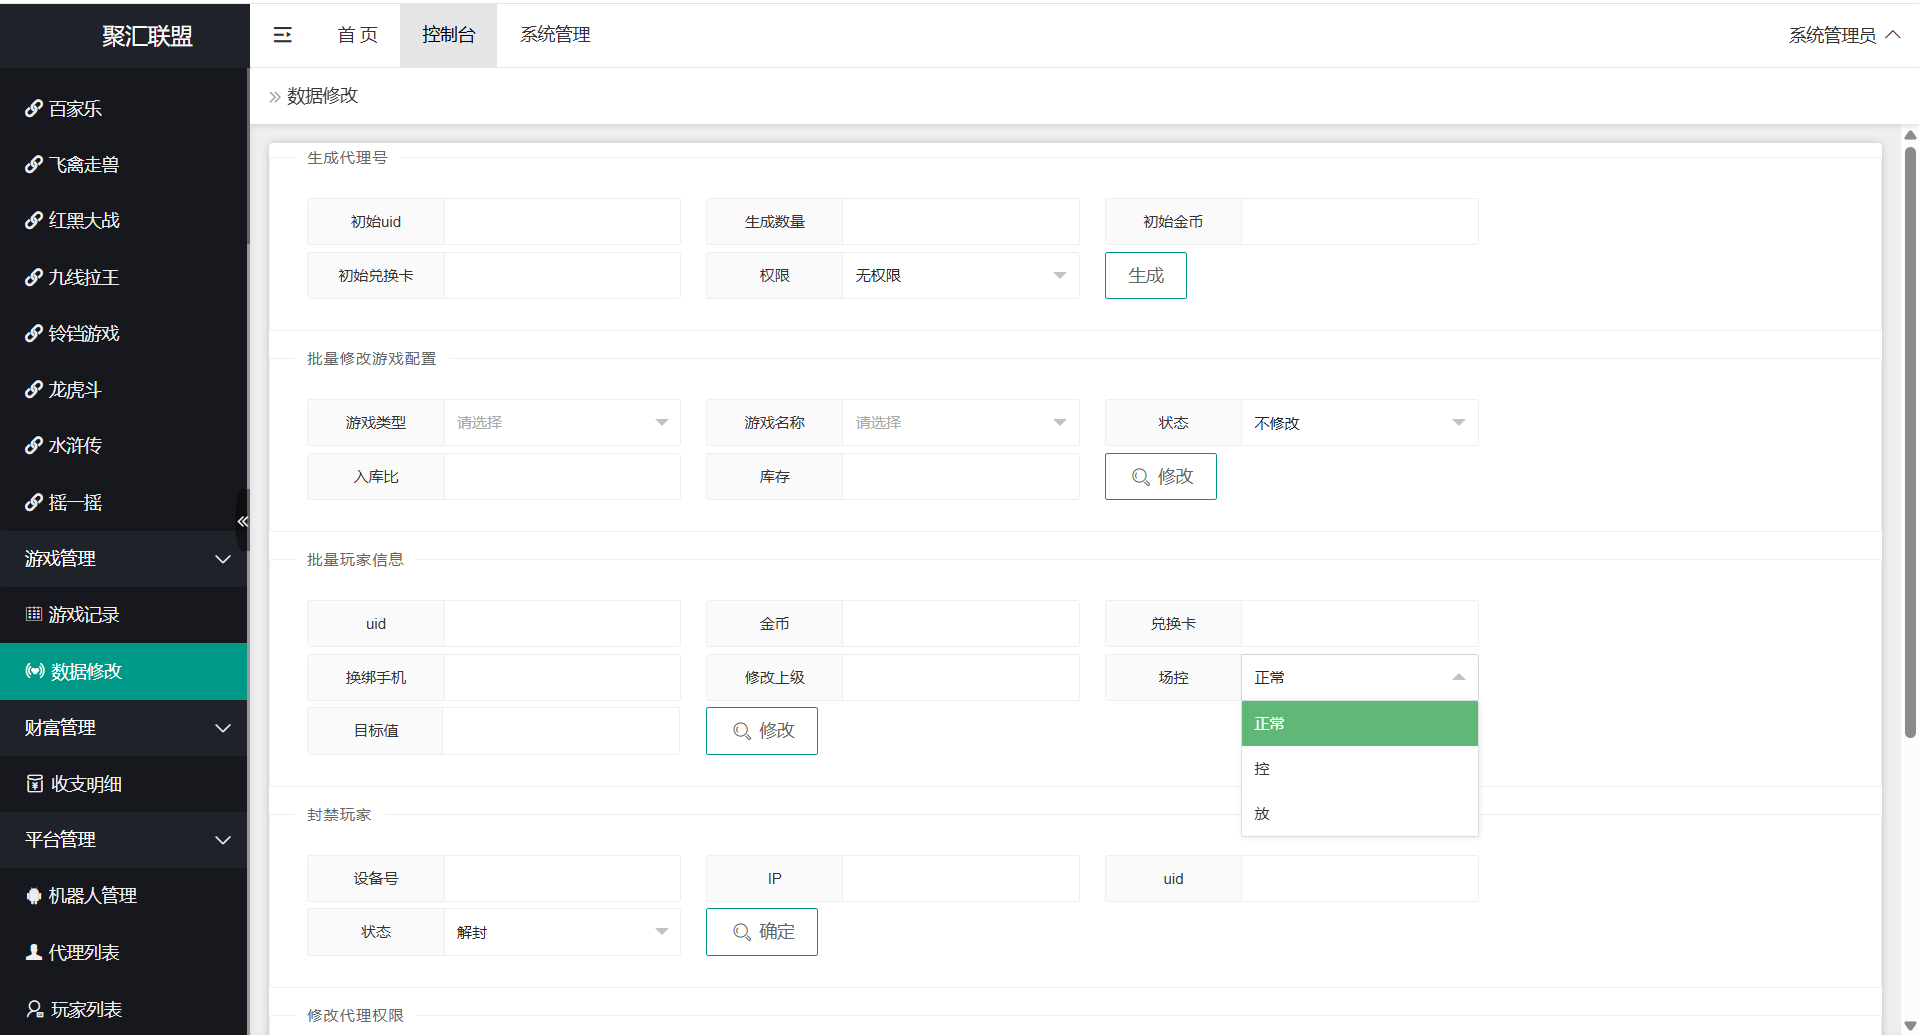Click the page vertical scrollbar down arrow
Image resolution: width=1919 pixels, height=1035 pixels.
1910,1026
